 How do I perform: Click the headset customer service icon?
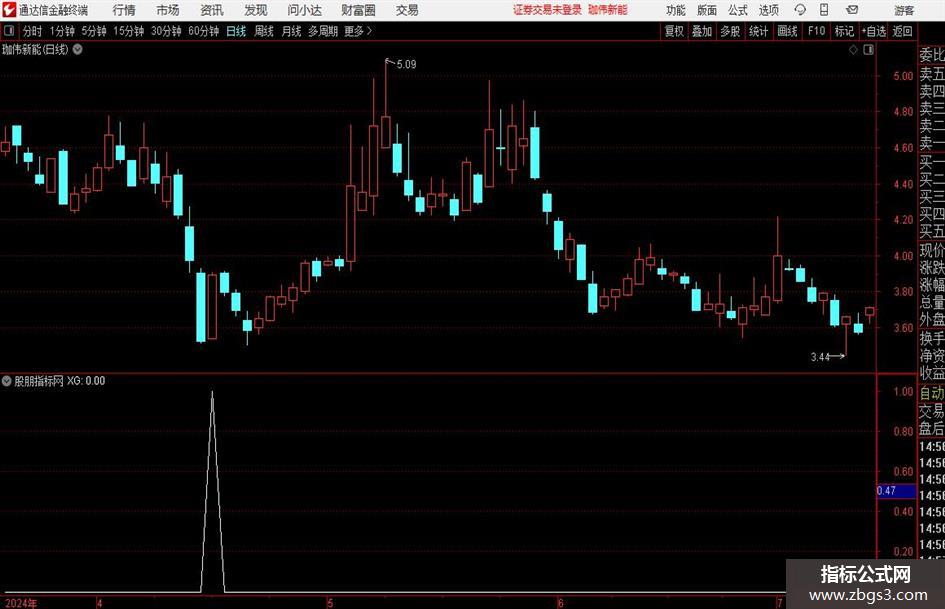(800, 10)
